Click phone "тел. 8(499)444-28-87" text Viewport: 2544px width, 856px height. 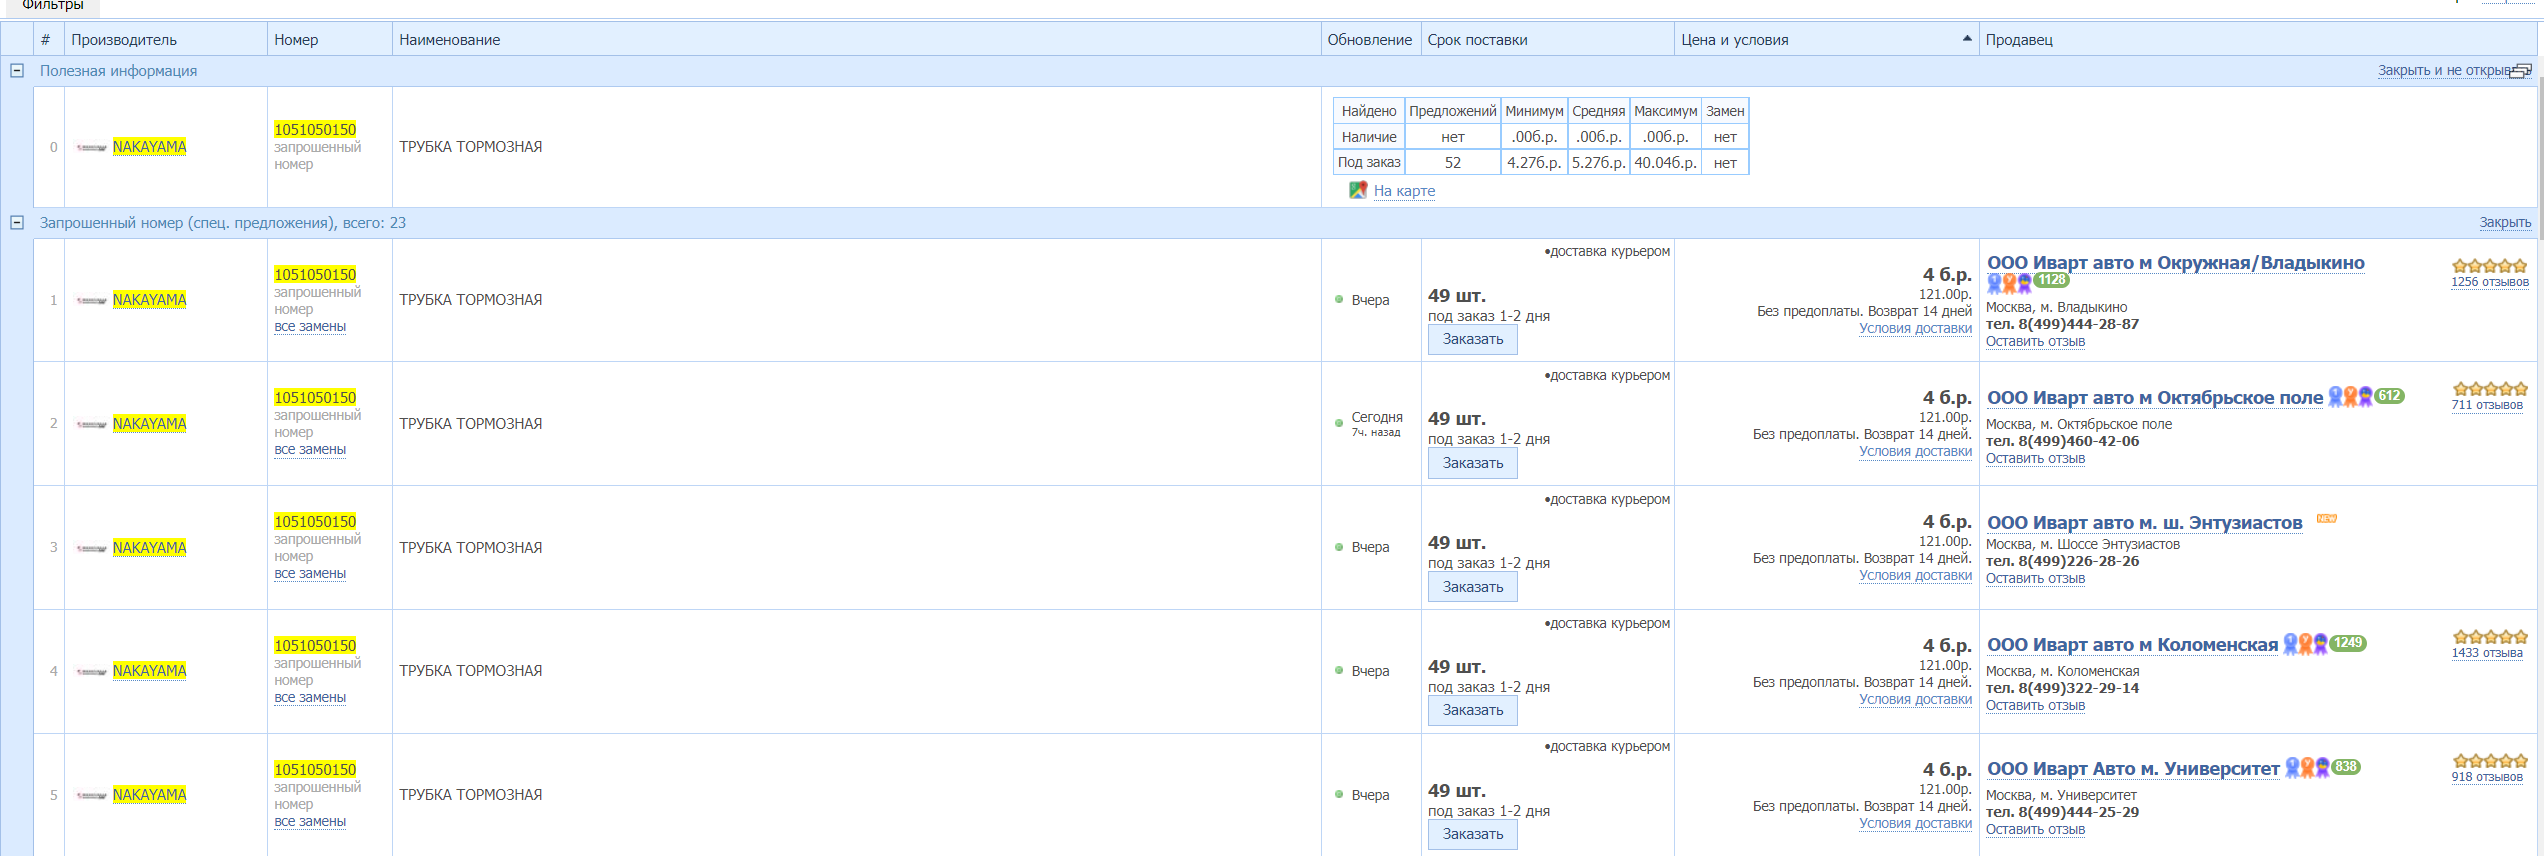click(x=2062, y=324)
